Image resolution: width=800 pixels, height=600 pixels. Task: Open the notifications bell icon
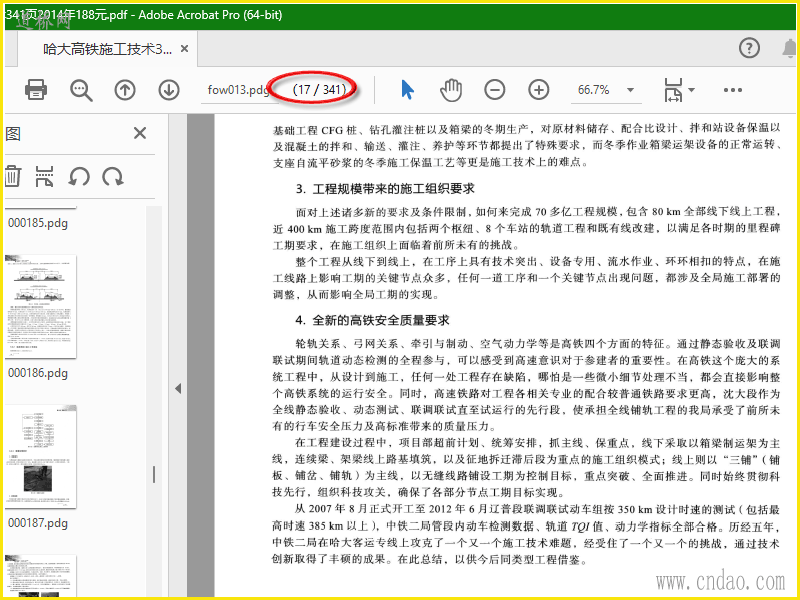(x=789, y=48)
